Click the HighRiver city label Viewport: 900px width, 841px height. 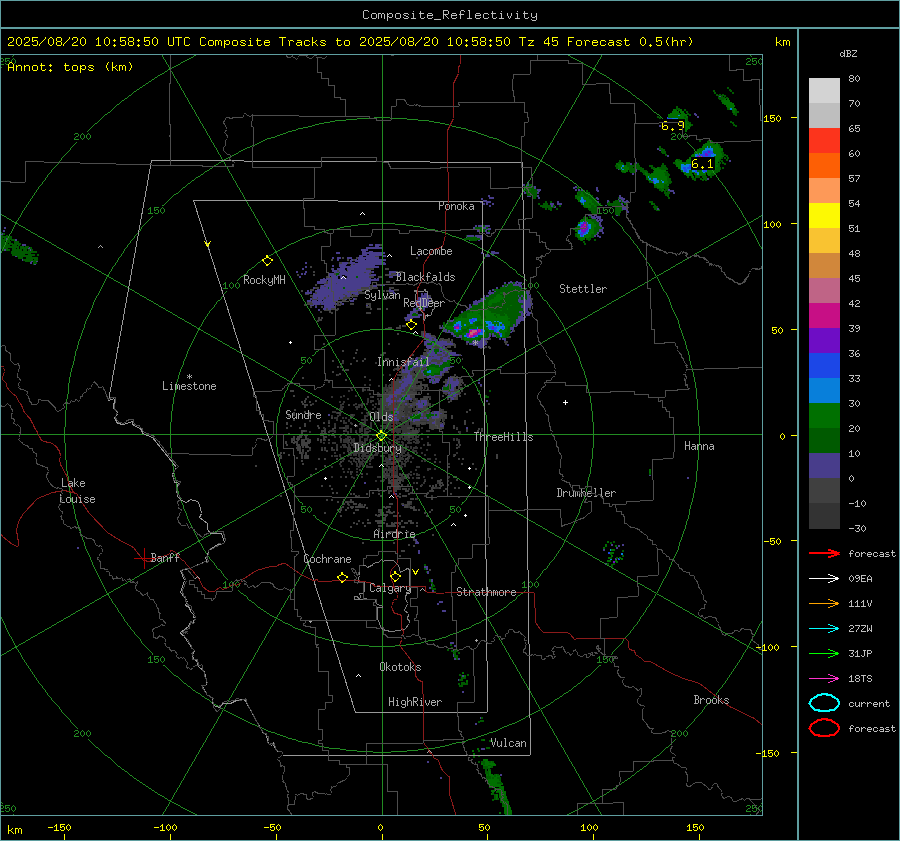tap(415, 702)
